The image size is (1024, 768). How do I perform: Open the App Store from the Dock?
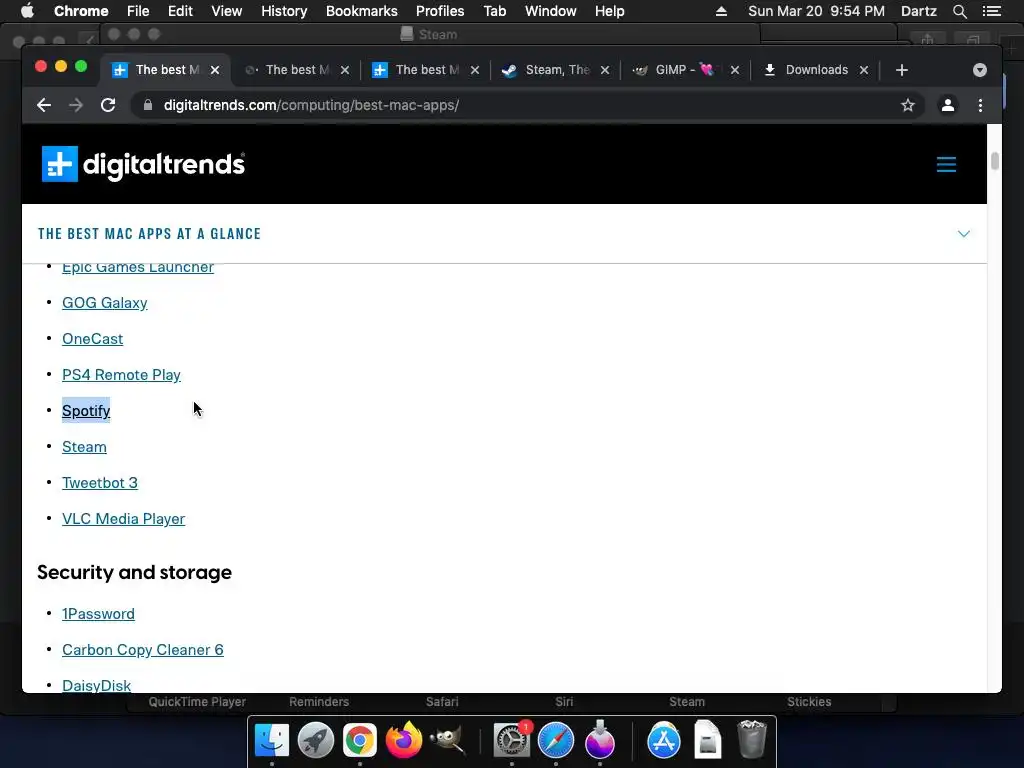664,740
